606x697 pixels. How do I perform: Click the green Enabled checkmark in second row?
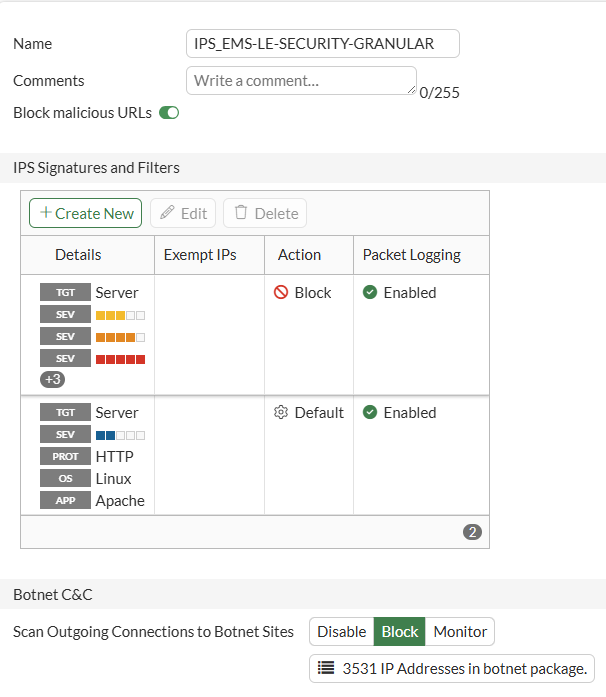click(369, 413)
